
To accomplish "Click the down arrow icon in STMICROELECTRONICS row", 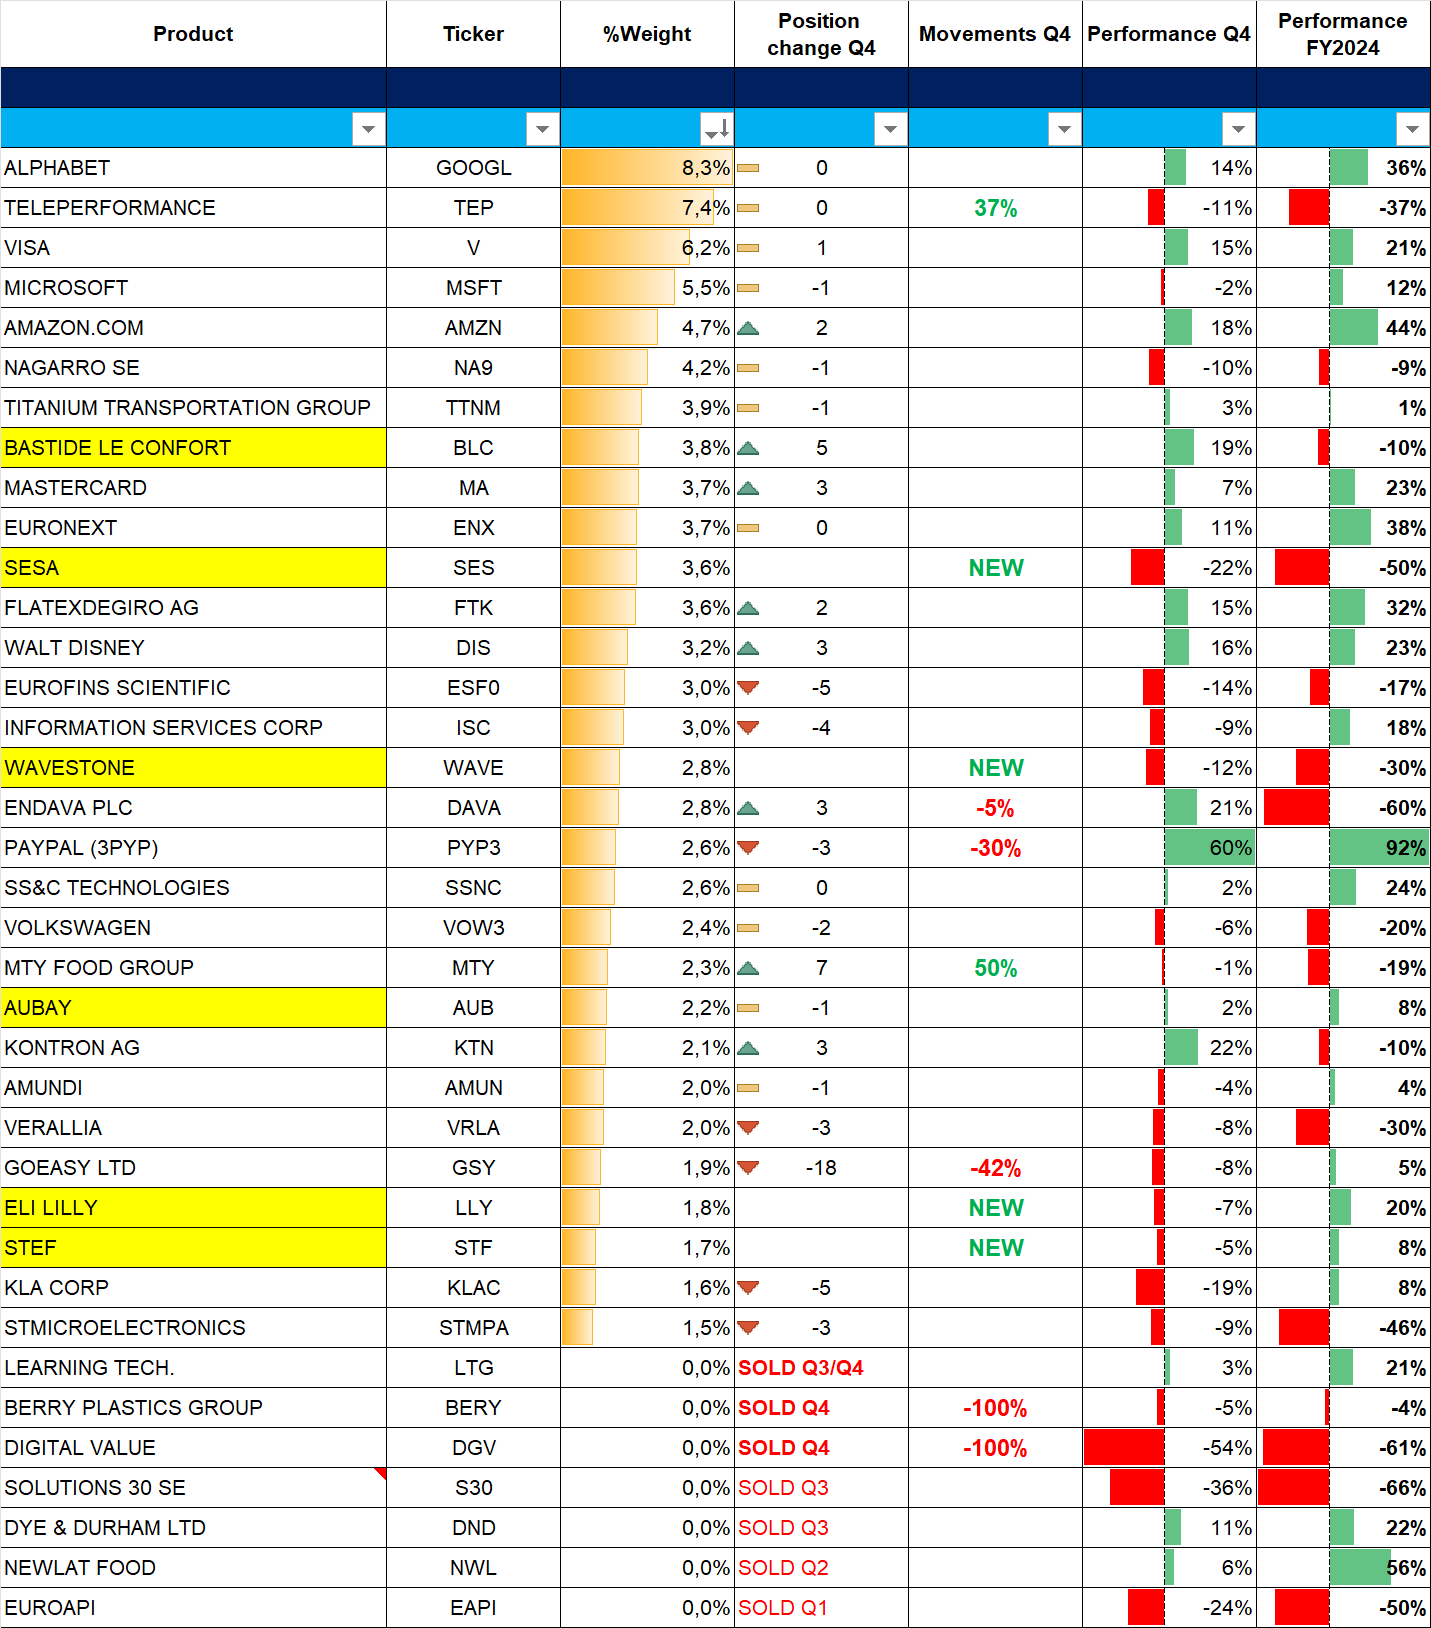I will click(748, 1328).
